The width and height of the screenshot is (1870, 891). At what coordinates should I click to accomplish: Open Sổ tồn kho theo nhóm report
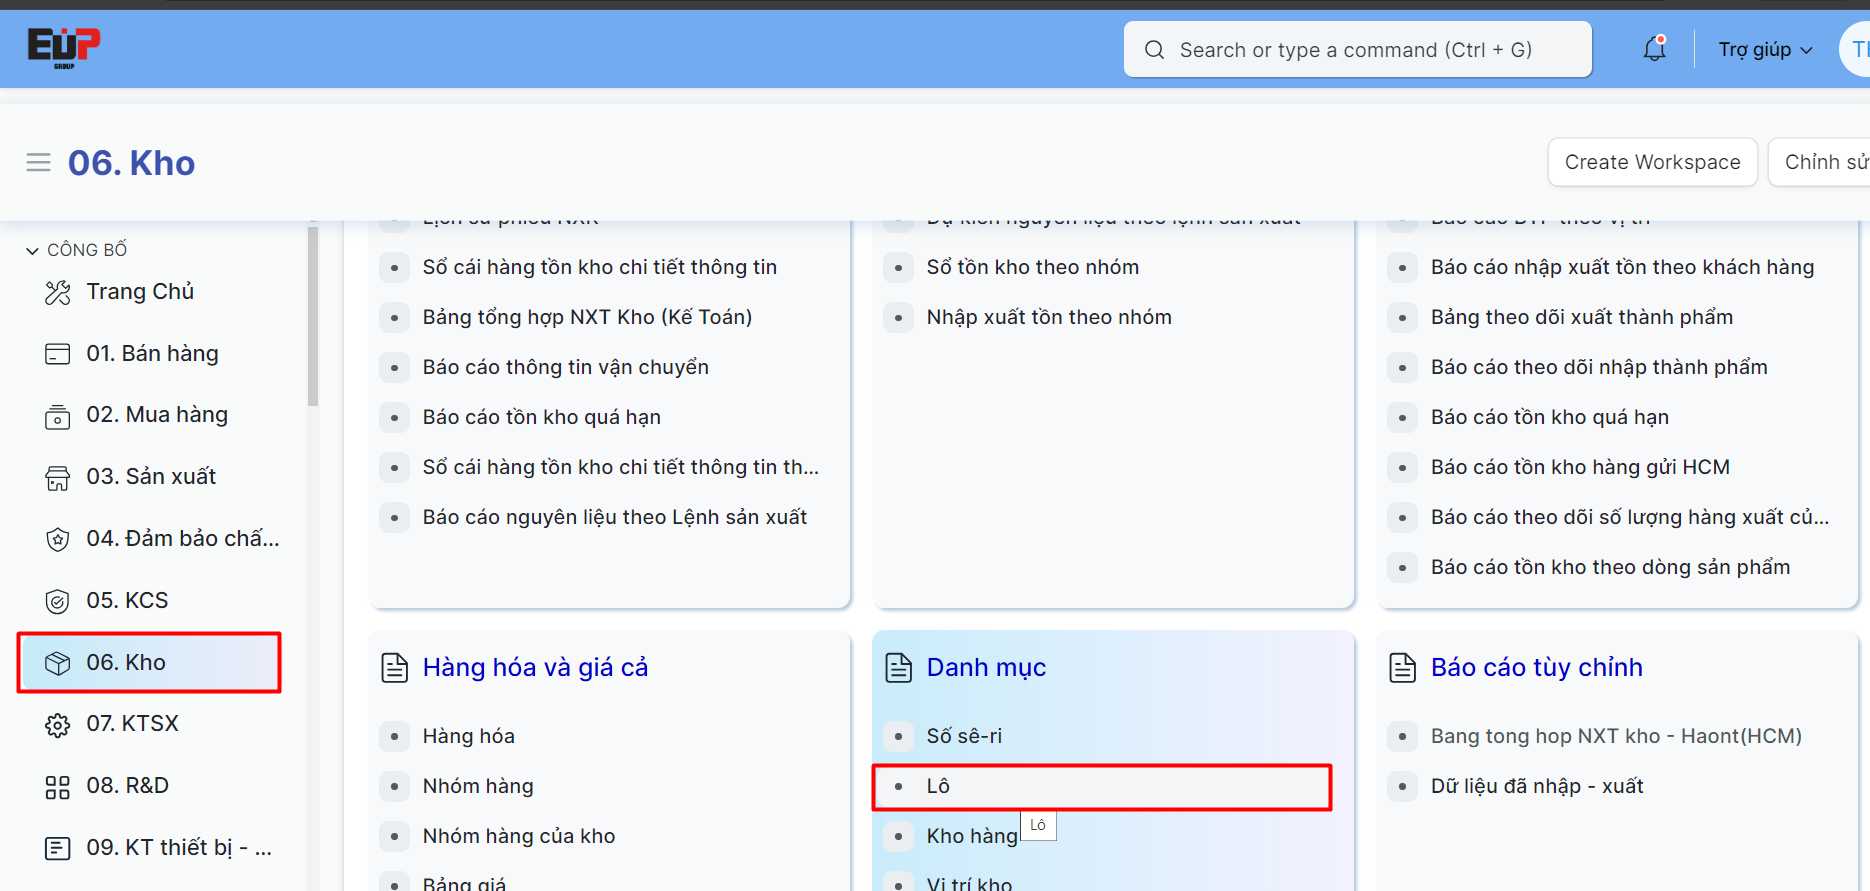pos(1032,267)
